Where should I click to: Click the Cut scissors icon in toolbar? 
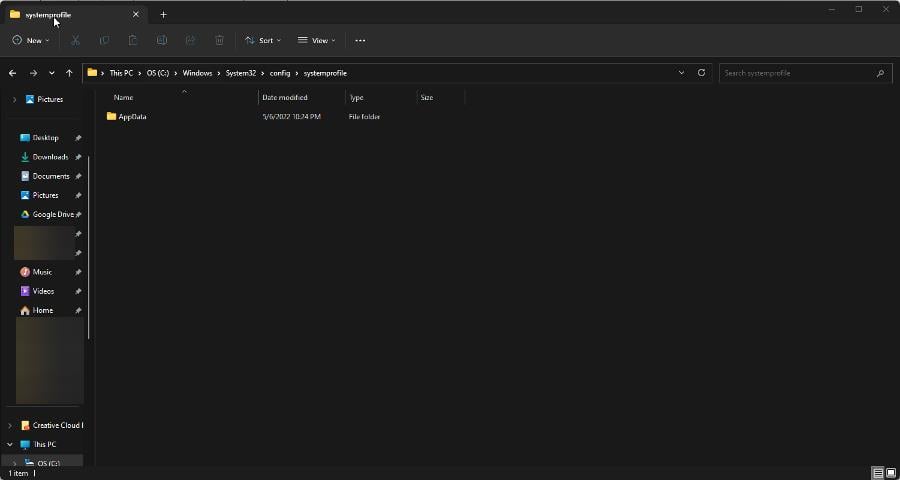click(x=75, y=40)
